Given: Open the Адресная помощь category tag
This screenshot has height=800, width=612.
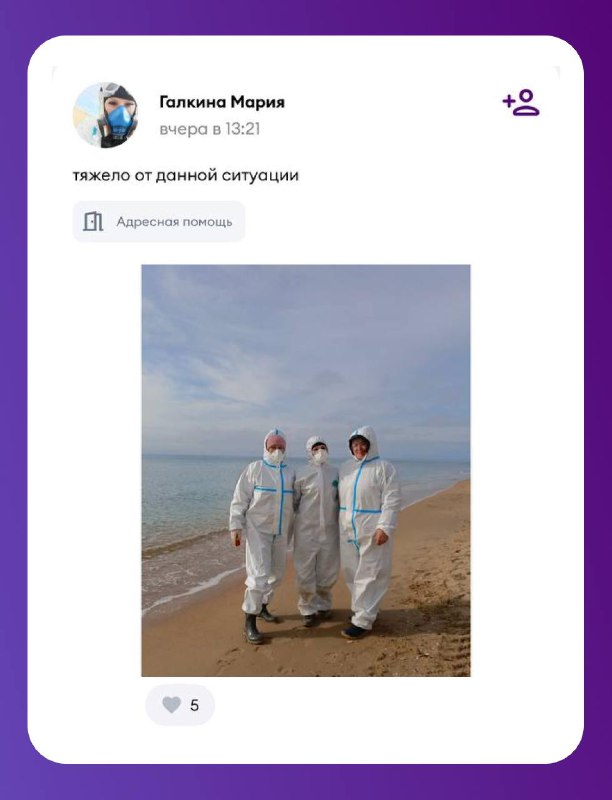Looking at the screenshot, I should pyautogui.click(x=159, y=221).
